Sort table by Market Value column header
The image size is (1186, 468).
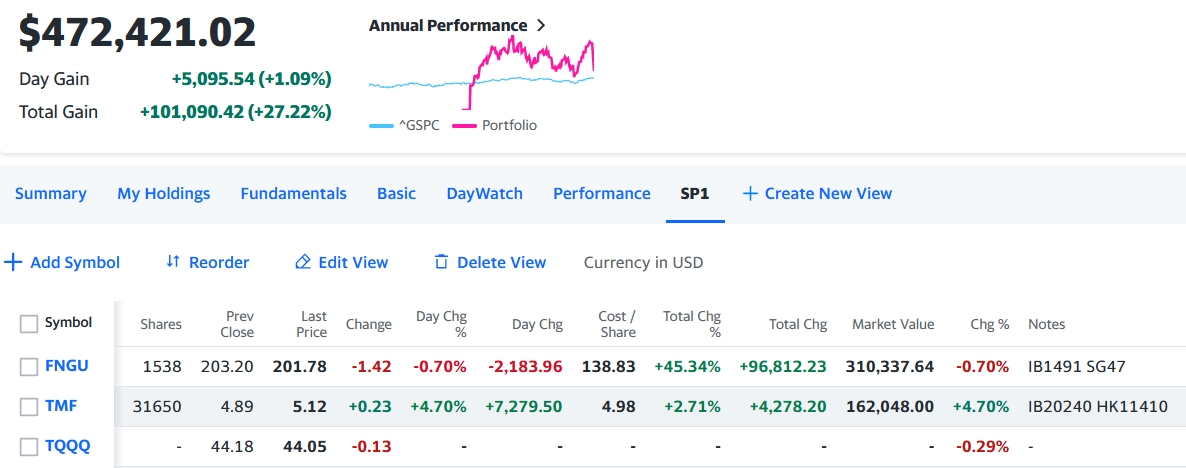point(892,324)
